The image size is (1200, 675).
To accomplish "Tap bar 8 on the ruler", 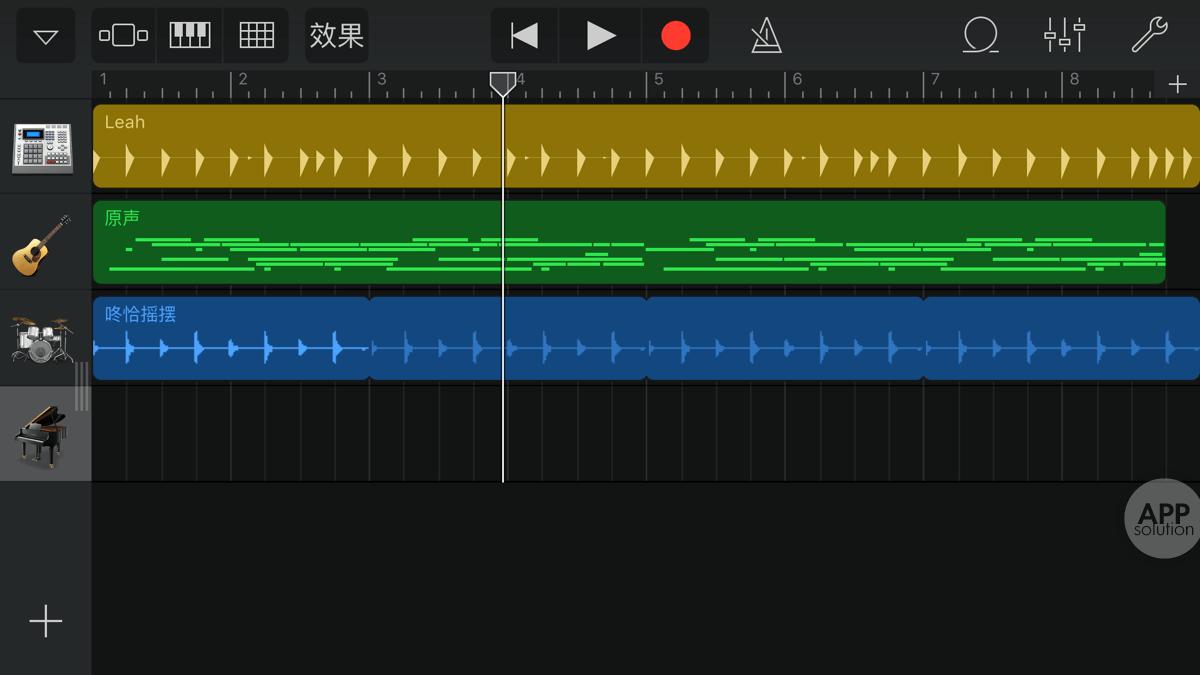I will [x=1074, y=79].
